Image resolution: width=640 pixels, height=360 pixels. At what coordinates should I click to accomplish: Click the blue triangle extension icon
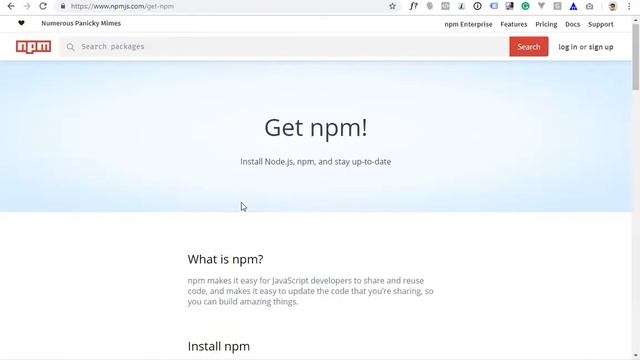tap(573, 6)
